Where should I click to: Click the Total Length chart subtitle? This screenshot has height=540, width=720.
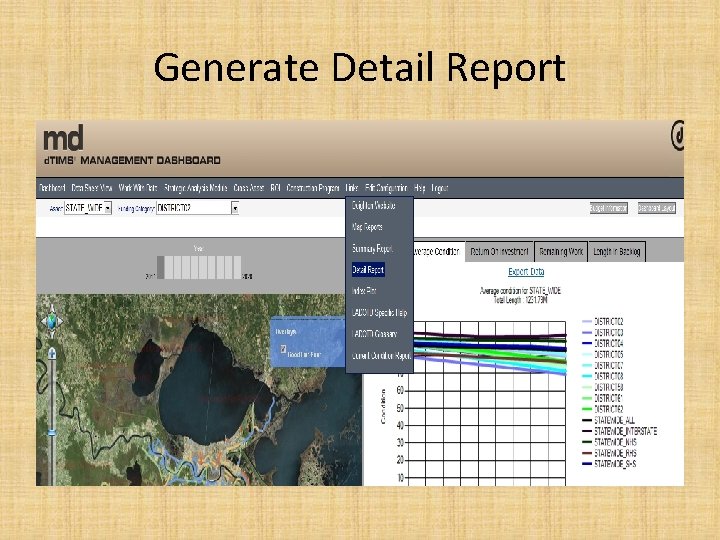click(520, 300)
